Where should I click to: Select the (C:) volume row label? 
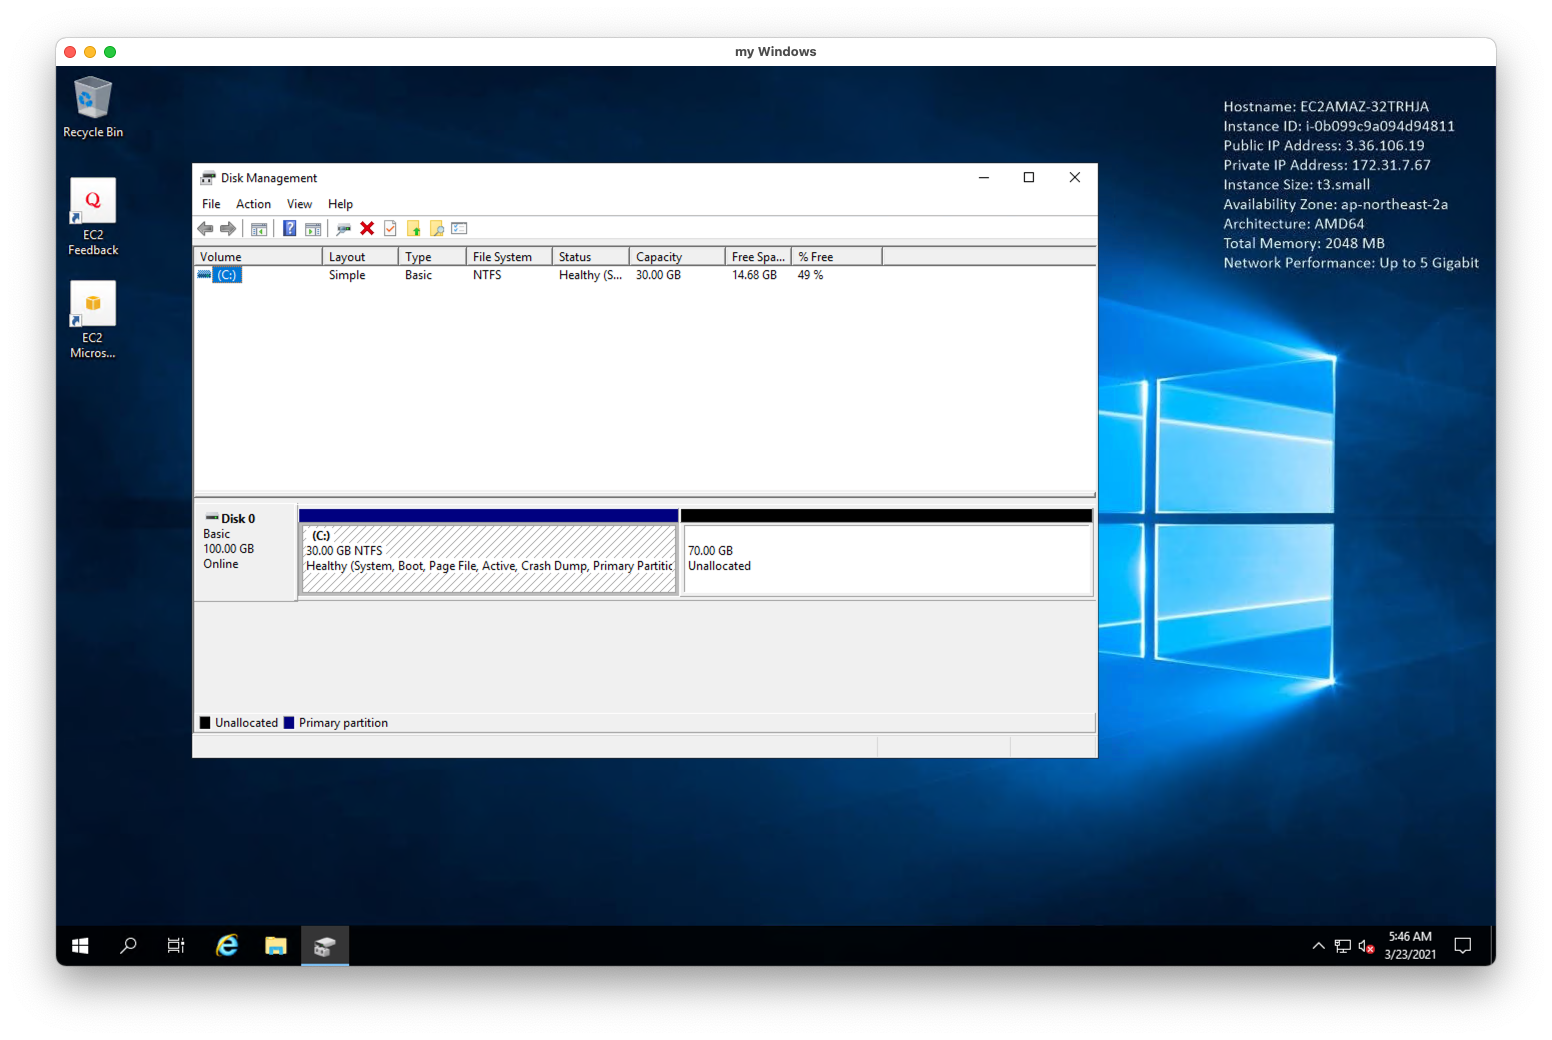click(x=227, y=275)
